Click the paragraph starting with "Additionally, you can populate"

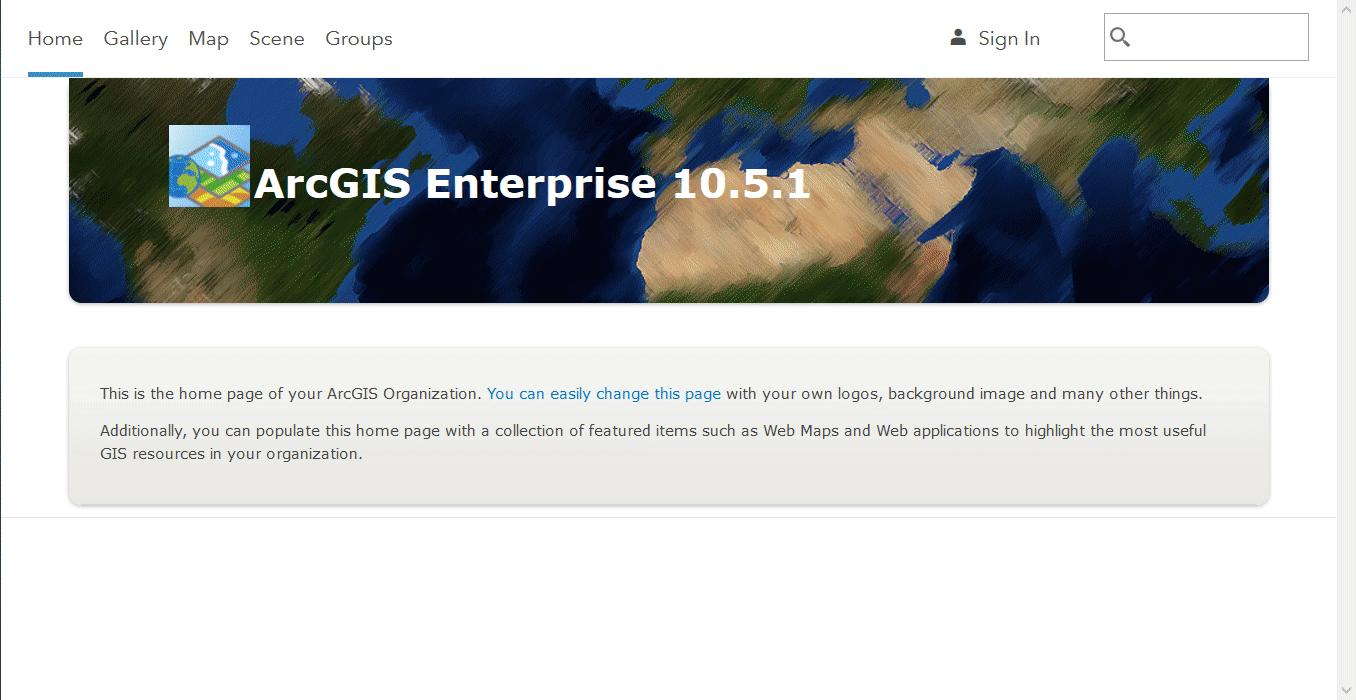[x=653, y=442]
